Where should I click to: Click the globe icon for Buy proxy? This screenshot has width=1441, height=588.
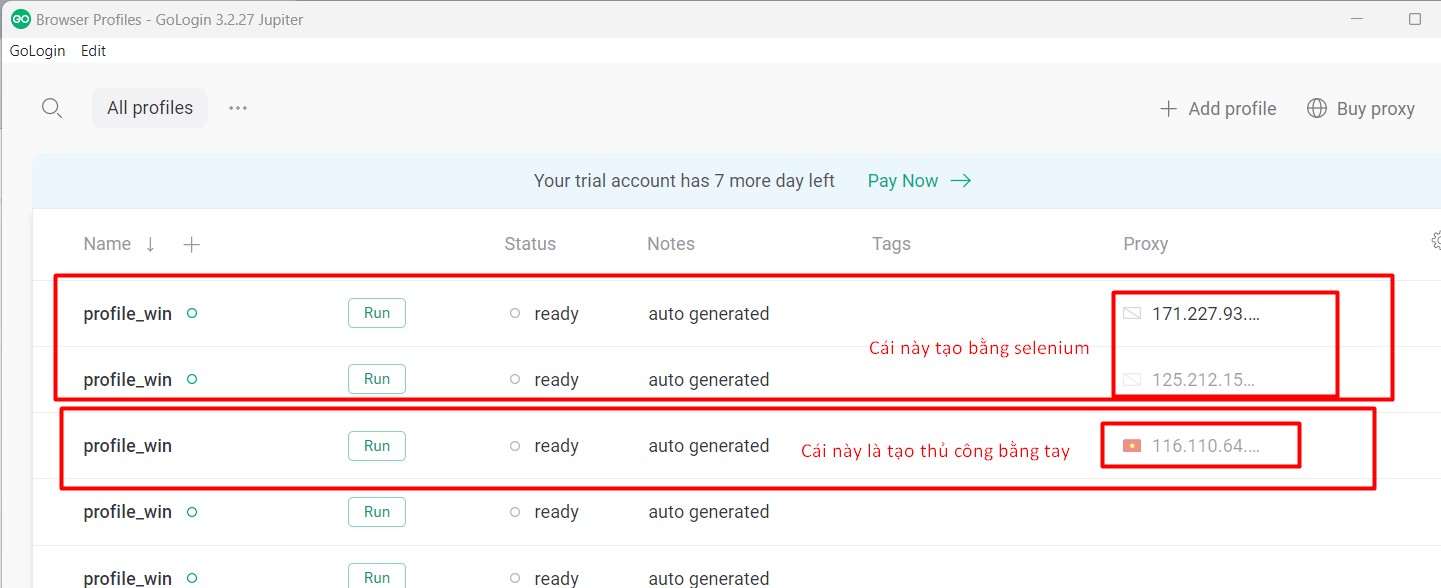(x=1317, y=108)
